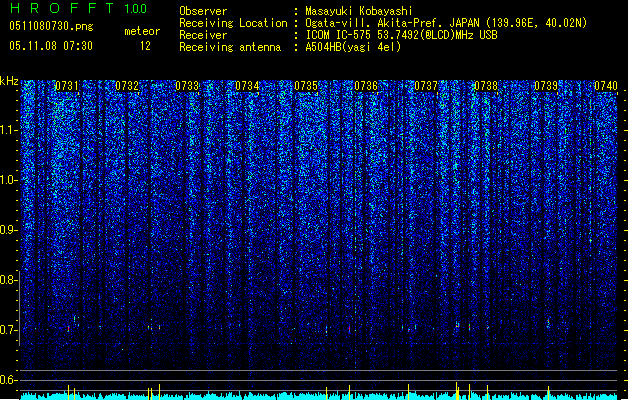The height and width of the screenshot is (400, 629).
Task: Click the date stamp 05.11.08 07:30
Action: coord(51,46)
